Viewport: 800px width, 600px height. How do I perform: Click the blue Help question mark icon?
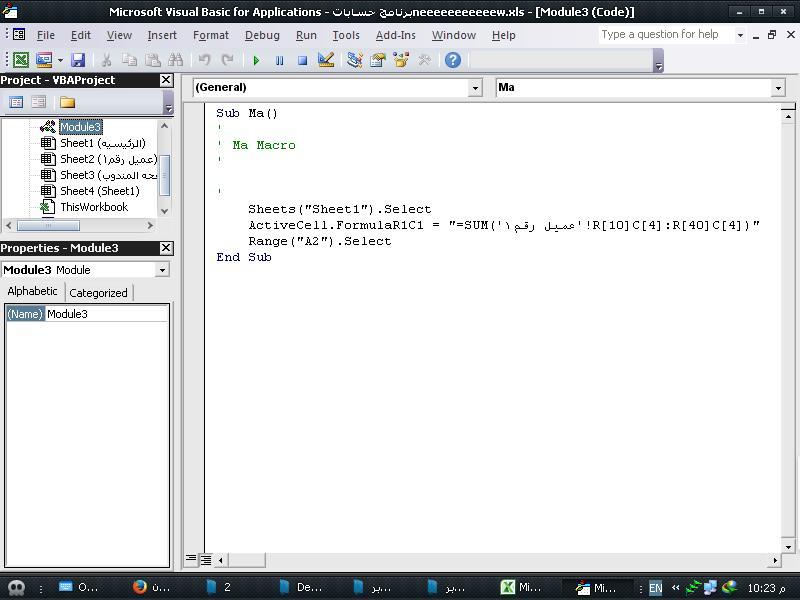tap(453, 60)
